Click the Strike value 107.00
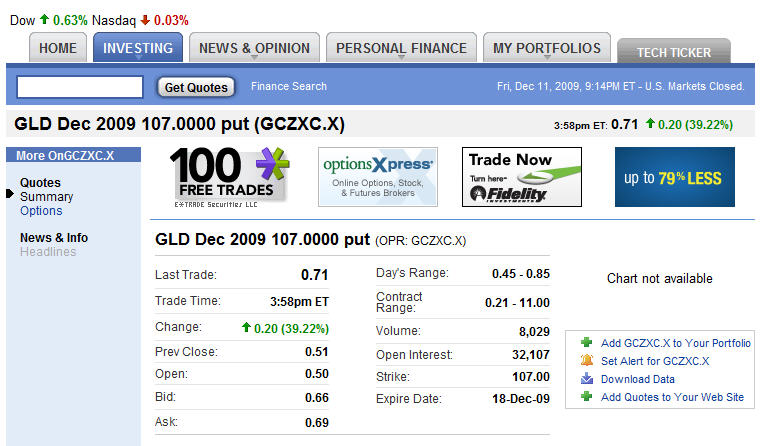 coord(531,377)
